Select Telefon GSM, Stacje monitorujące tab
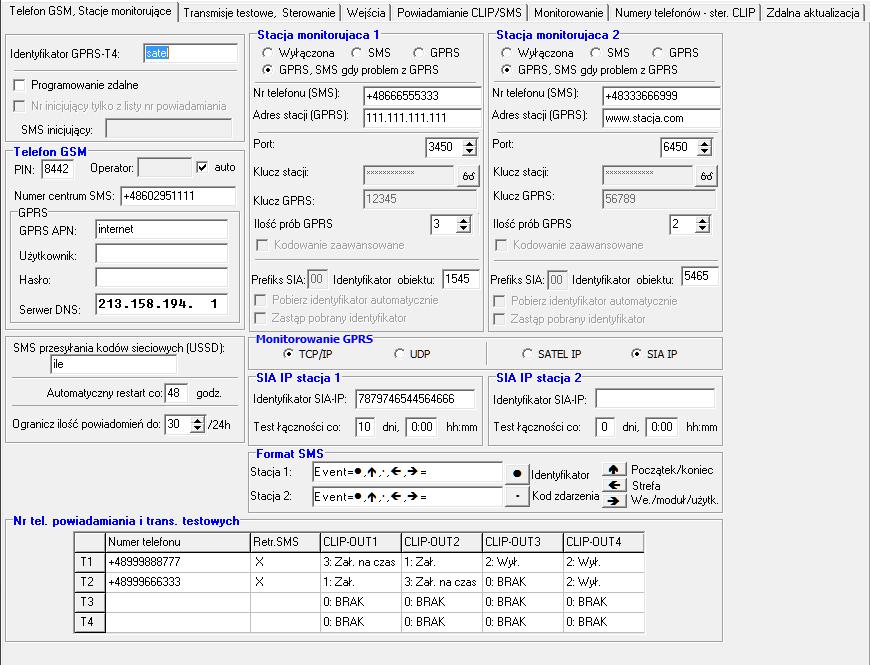This screenshot has width=870, height=665. 90,11
